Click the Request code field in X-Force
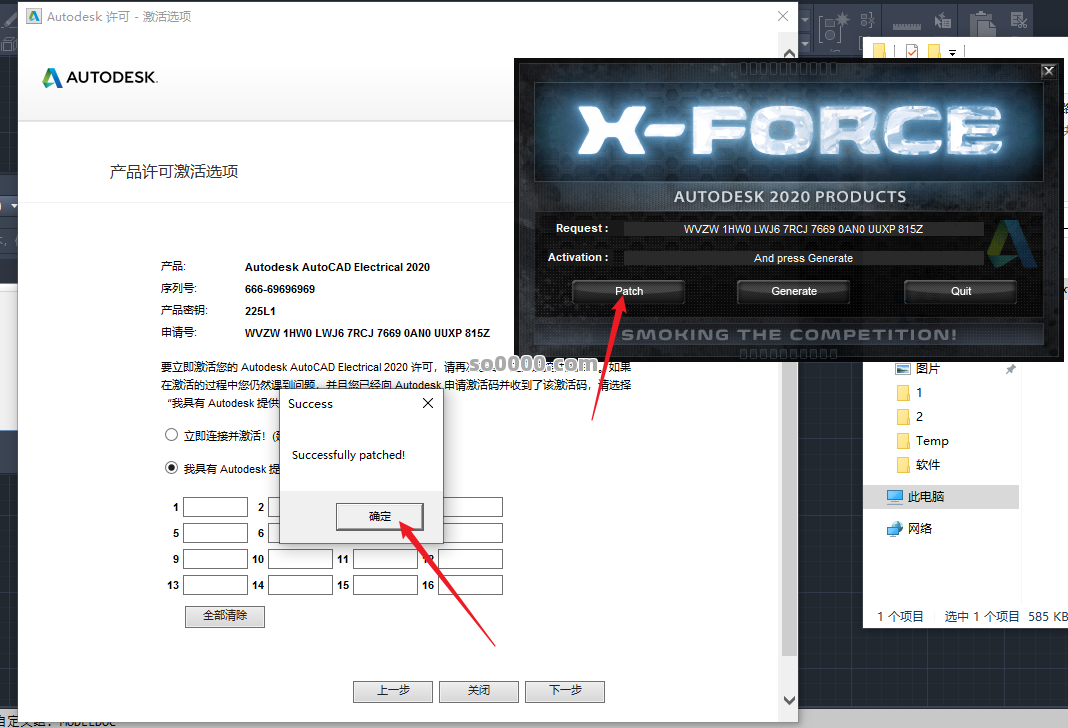This screenshot has height=728, width=1068. click(803, 229)
